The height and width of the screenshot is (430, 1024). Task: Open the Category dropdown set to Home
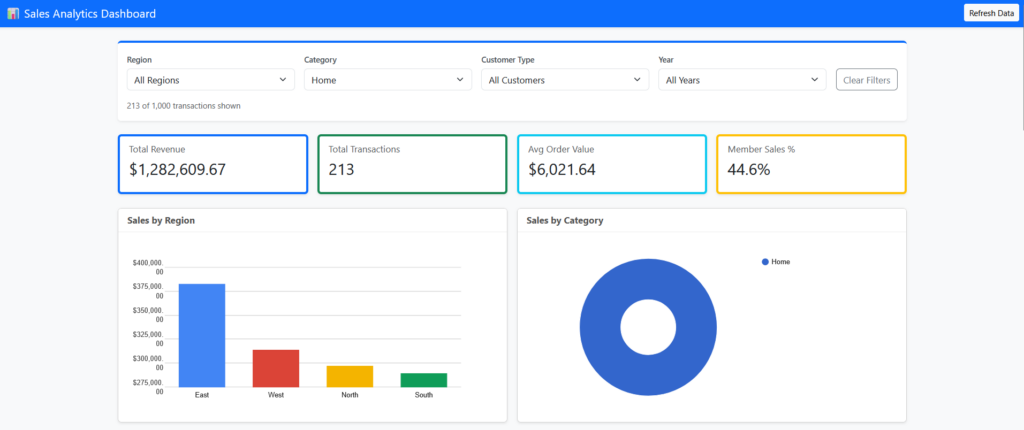(x=388, y=80)
